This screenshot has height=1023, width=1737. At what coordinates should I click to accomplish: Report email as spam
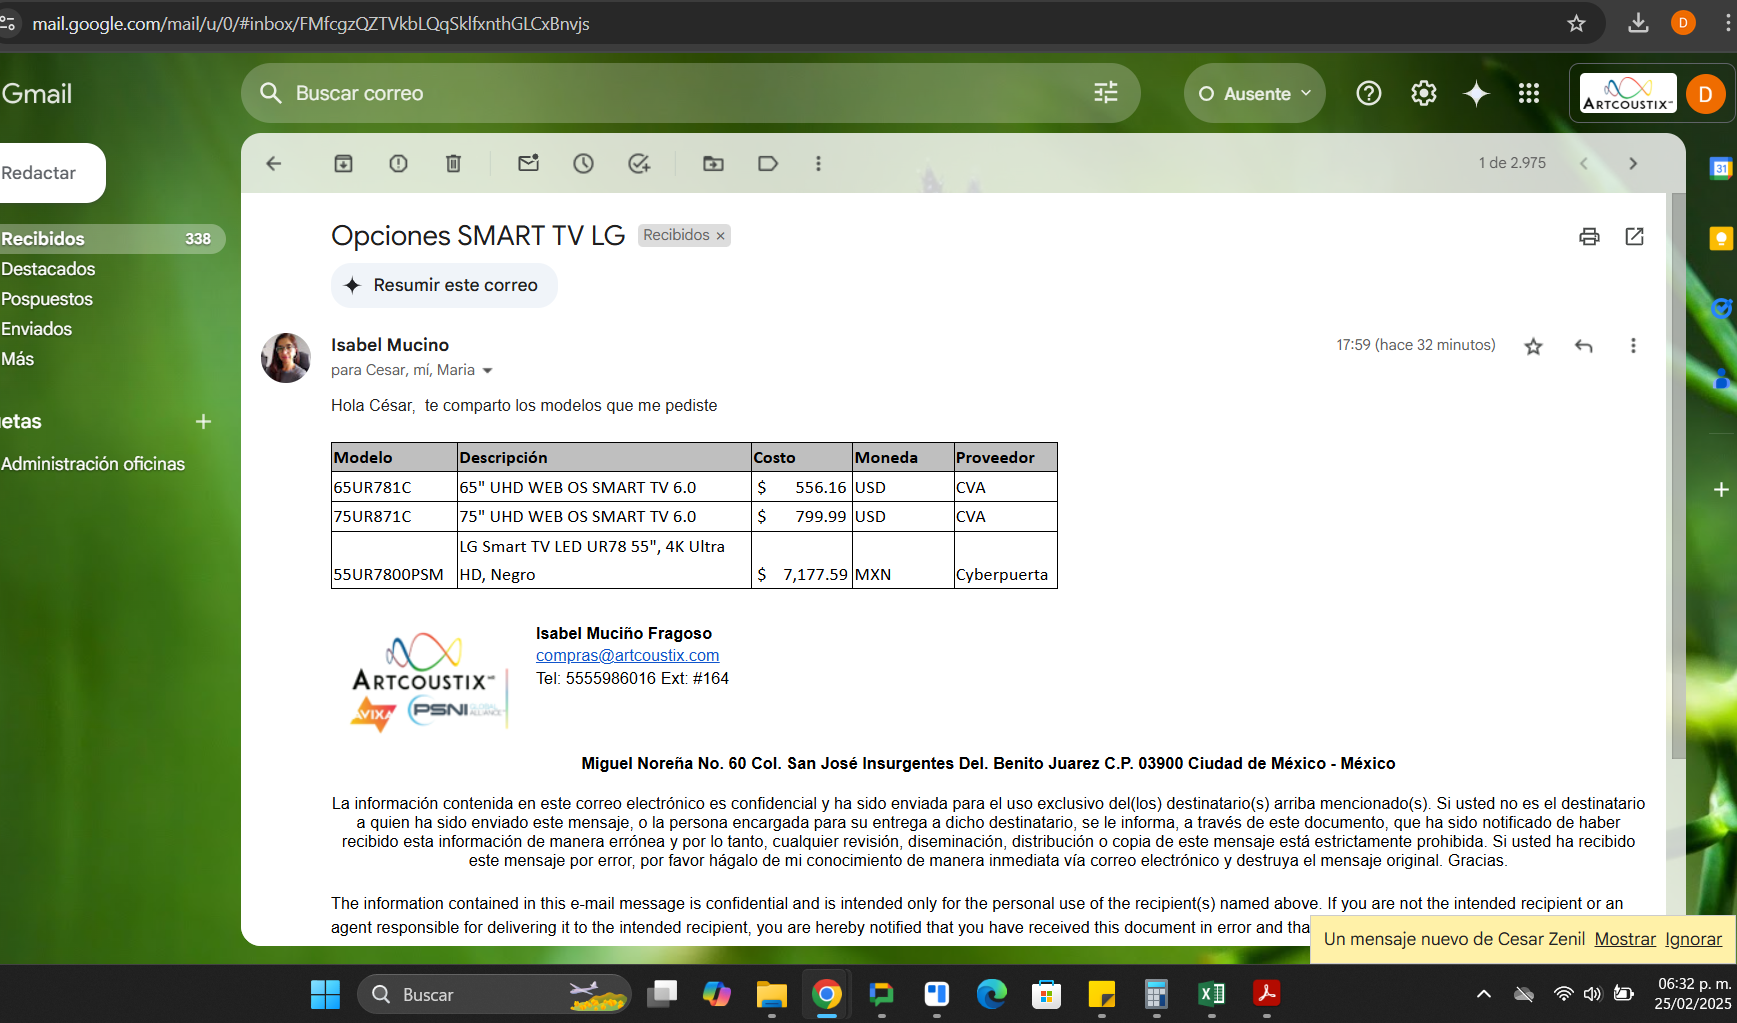[x=398, y=163]
